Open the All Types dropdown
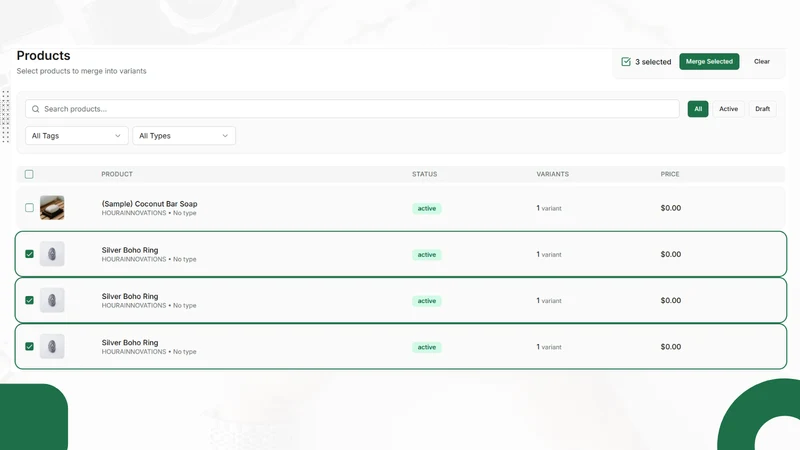 (184, 136)
